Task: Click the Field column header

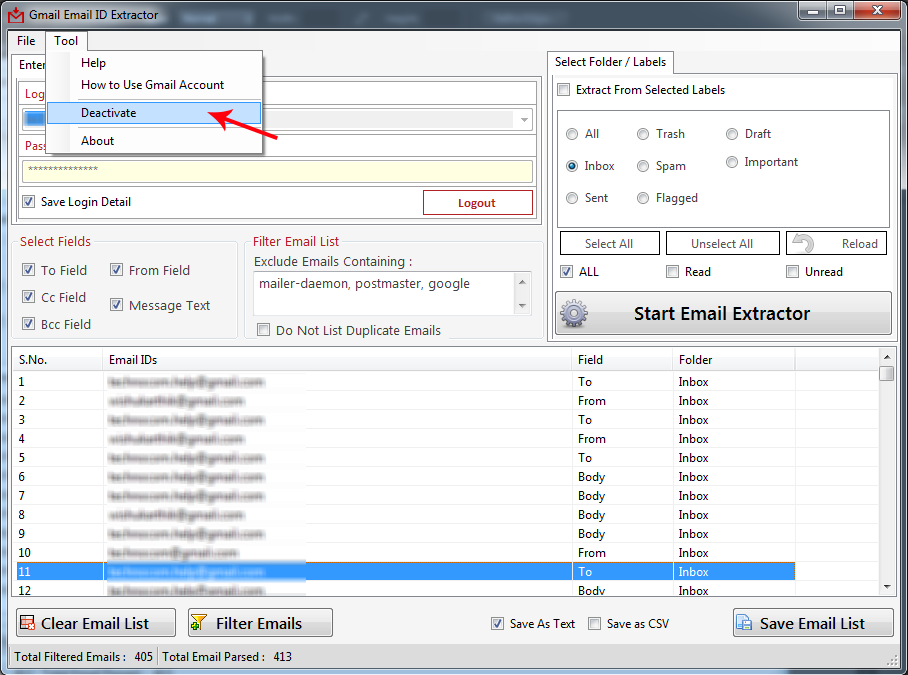Action: (x=623, y=360)
